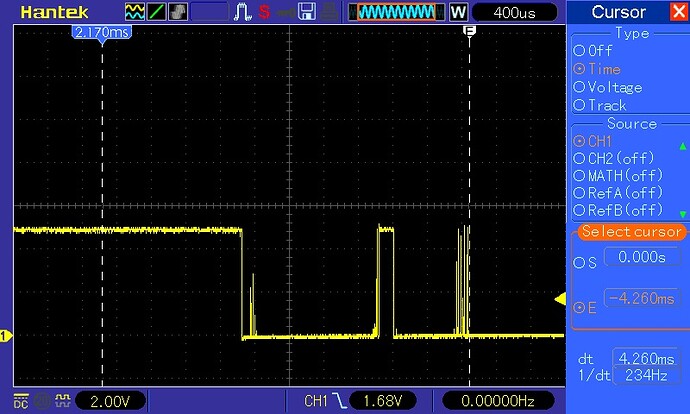This screenshot has width=690, height=414.
Task: Click the grayed key lock icon
Action: pos(286,13)
